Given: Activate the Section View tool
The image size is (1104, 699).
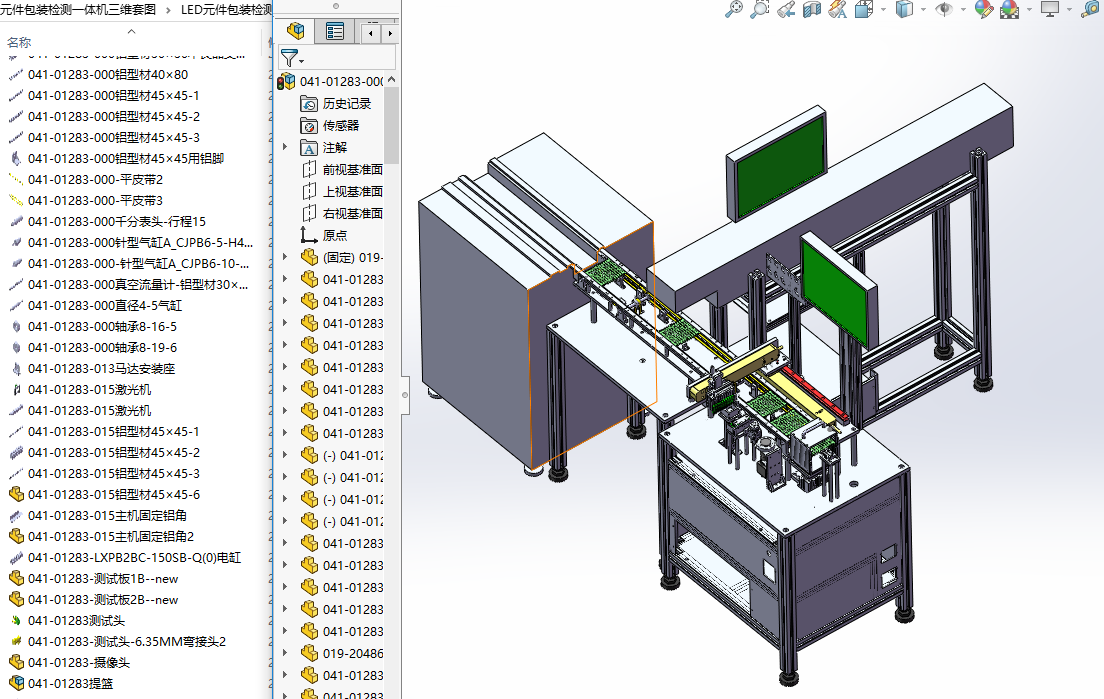Looking at the screenshot, I should pos(812,9).
